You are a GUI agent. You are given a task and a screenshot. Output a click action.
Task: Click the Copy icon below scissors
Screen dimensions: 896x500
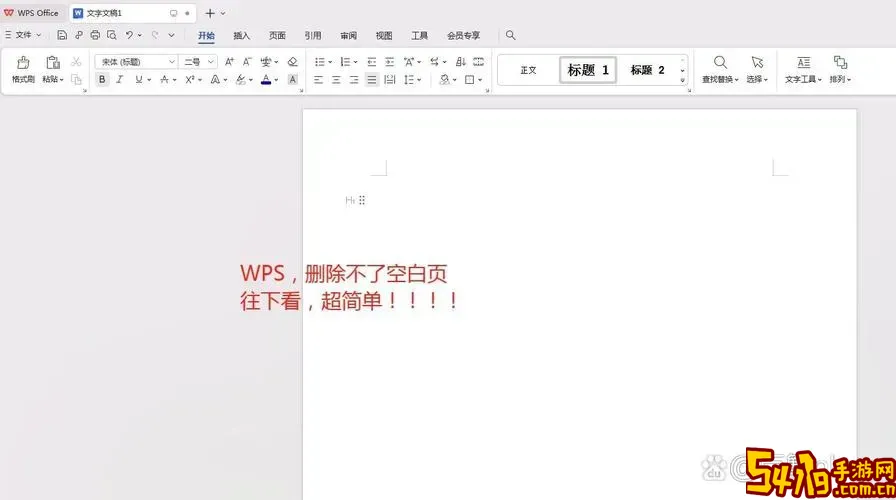(x=76, y=79)
